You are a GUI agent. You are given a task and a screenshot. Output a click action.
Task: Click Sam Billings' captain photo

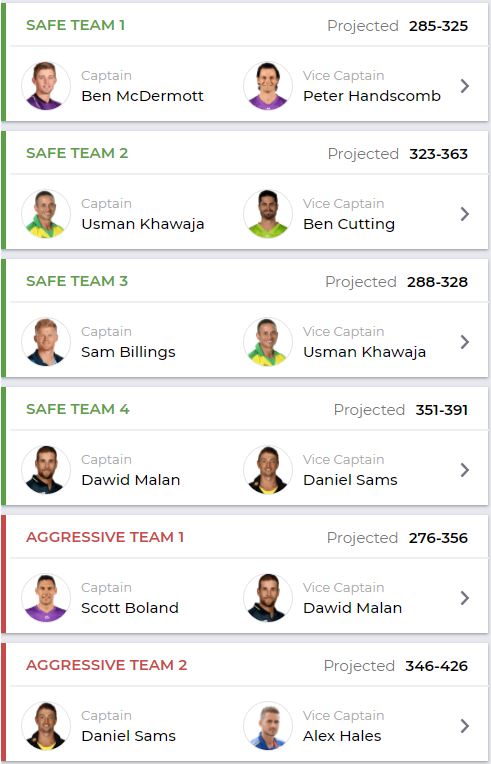46,342
